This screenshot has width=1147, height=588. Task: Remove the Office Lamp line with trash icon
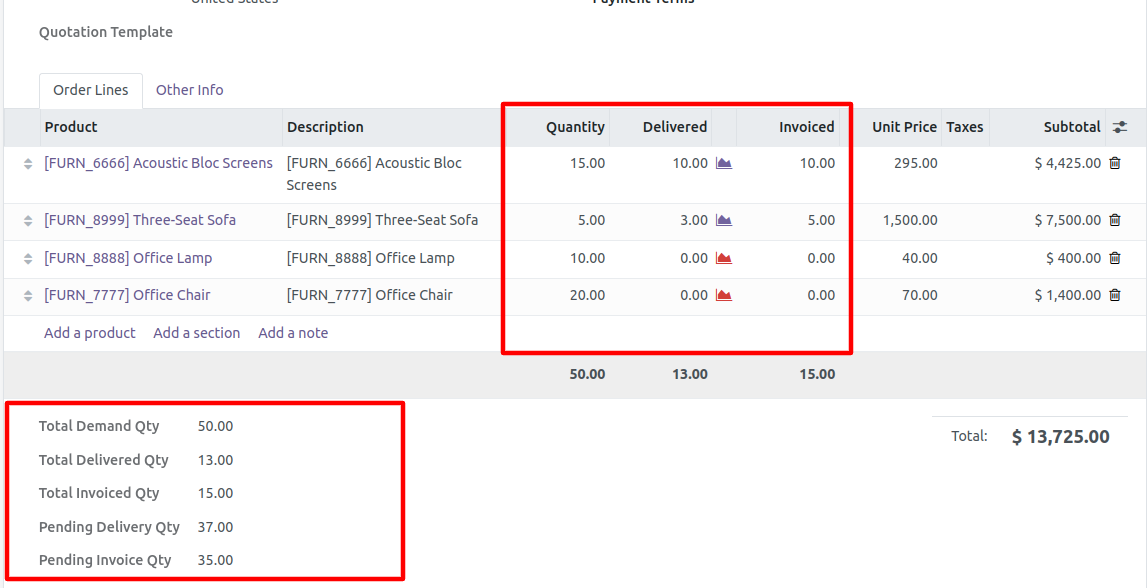1115,258
